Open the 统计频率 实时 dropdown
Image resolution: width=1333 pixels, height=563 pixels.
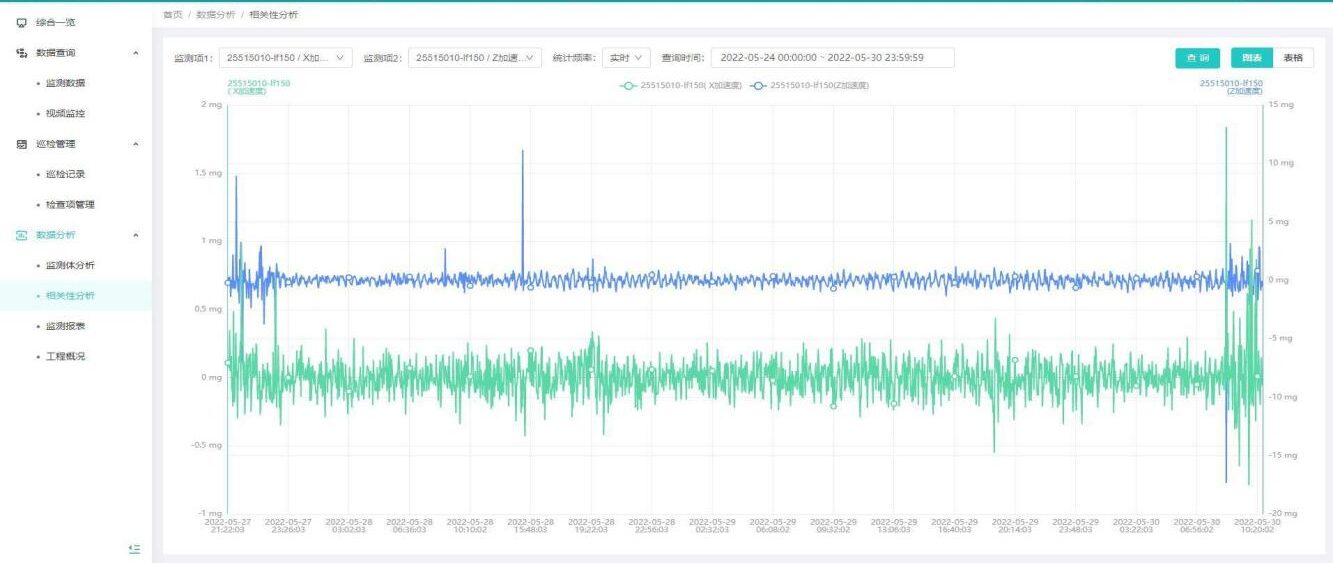click(626, 58)
